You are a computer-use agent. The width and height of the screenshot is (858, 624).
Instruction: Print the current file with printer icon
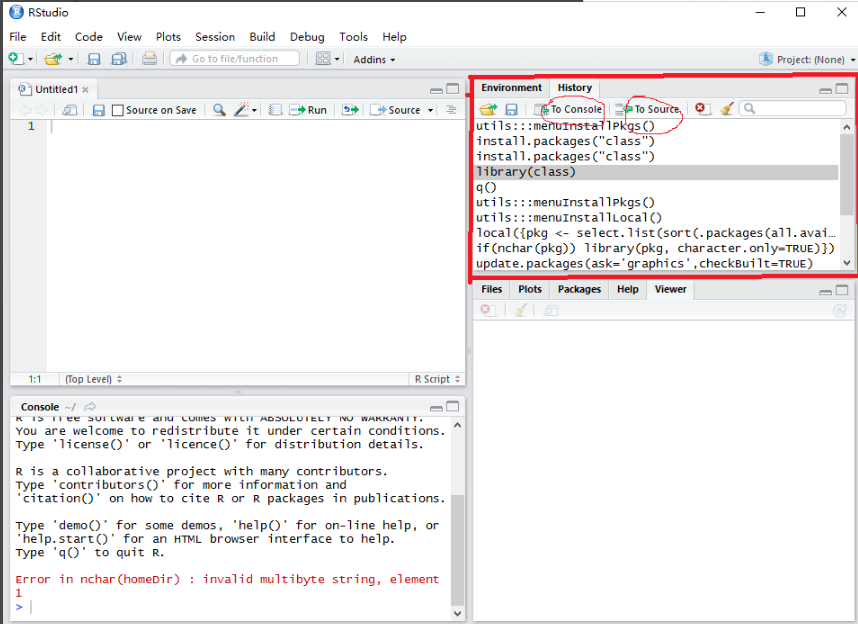[x=149, y=59]
